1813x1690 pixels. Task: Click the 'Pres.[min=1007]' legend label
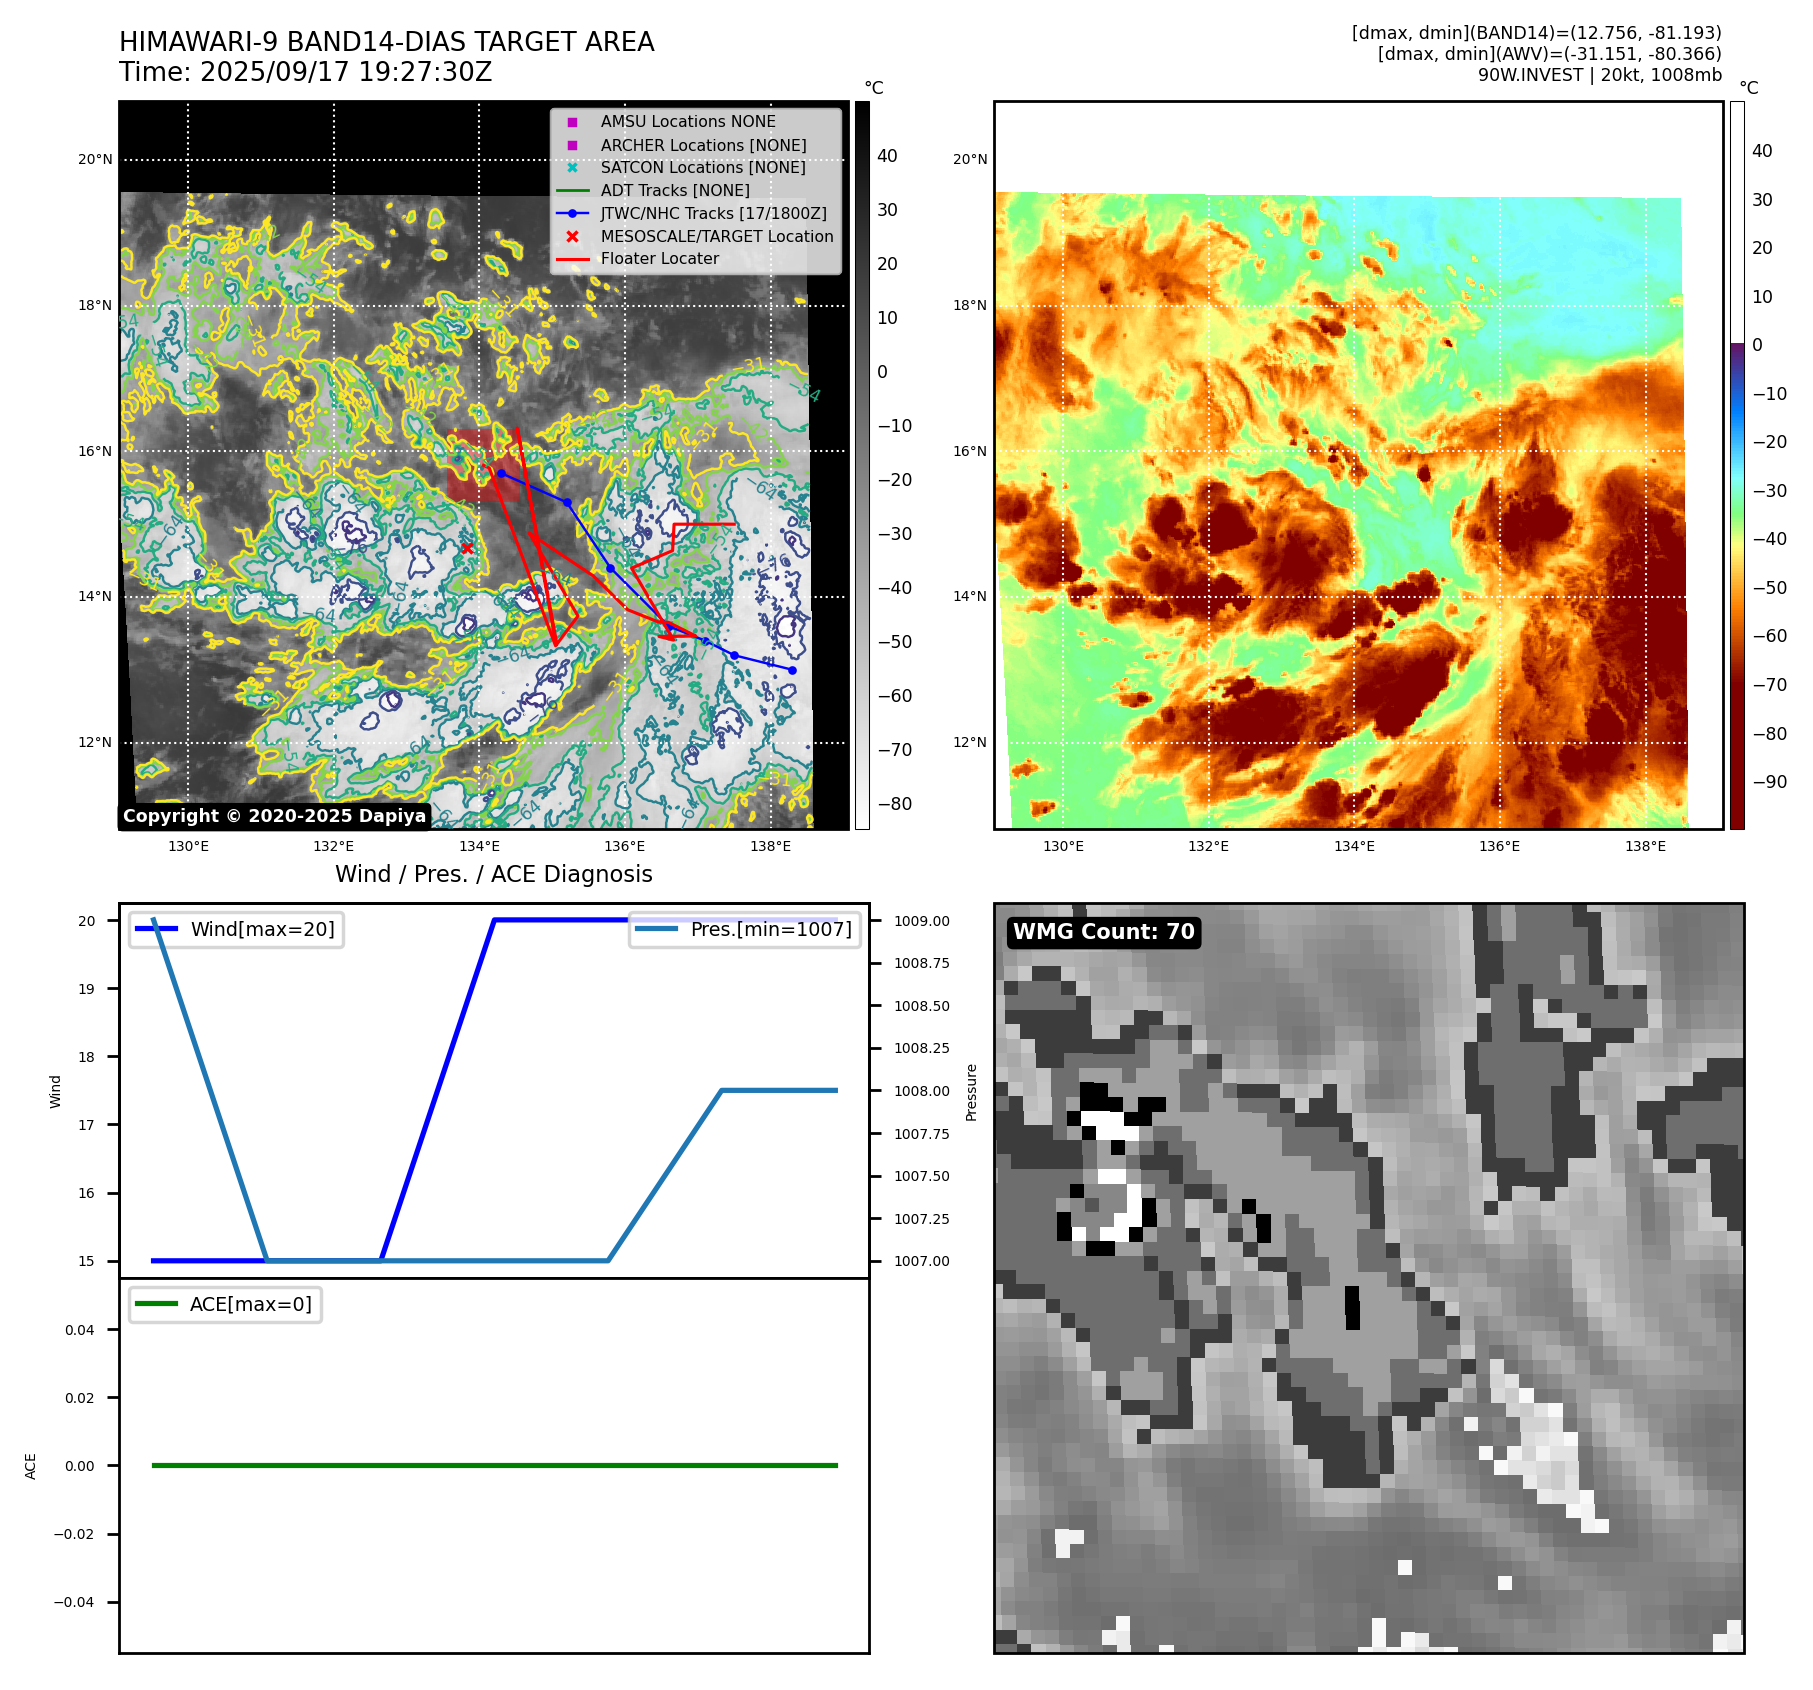[772, 929]
